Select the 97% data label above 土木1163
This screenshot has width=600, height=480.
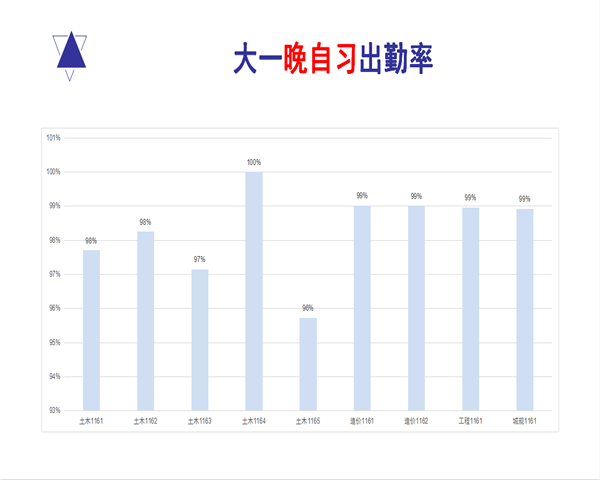200,260
